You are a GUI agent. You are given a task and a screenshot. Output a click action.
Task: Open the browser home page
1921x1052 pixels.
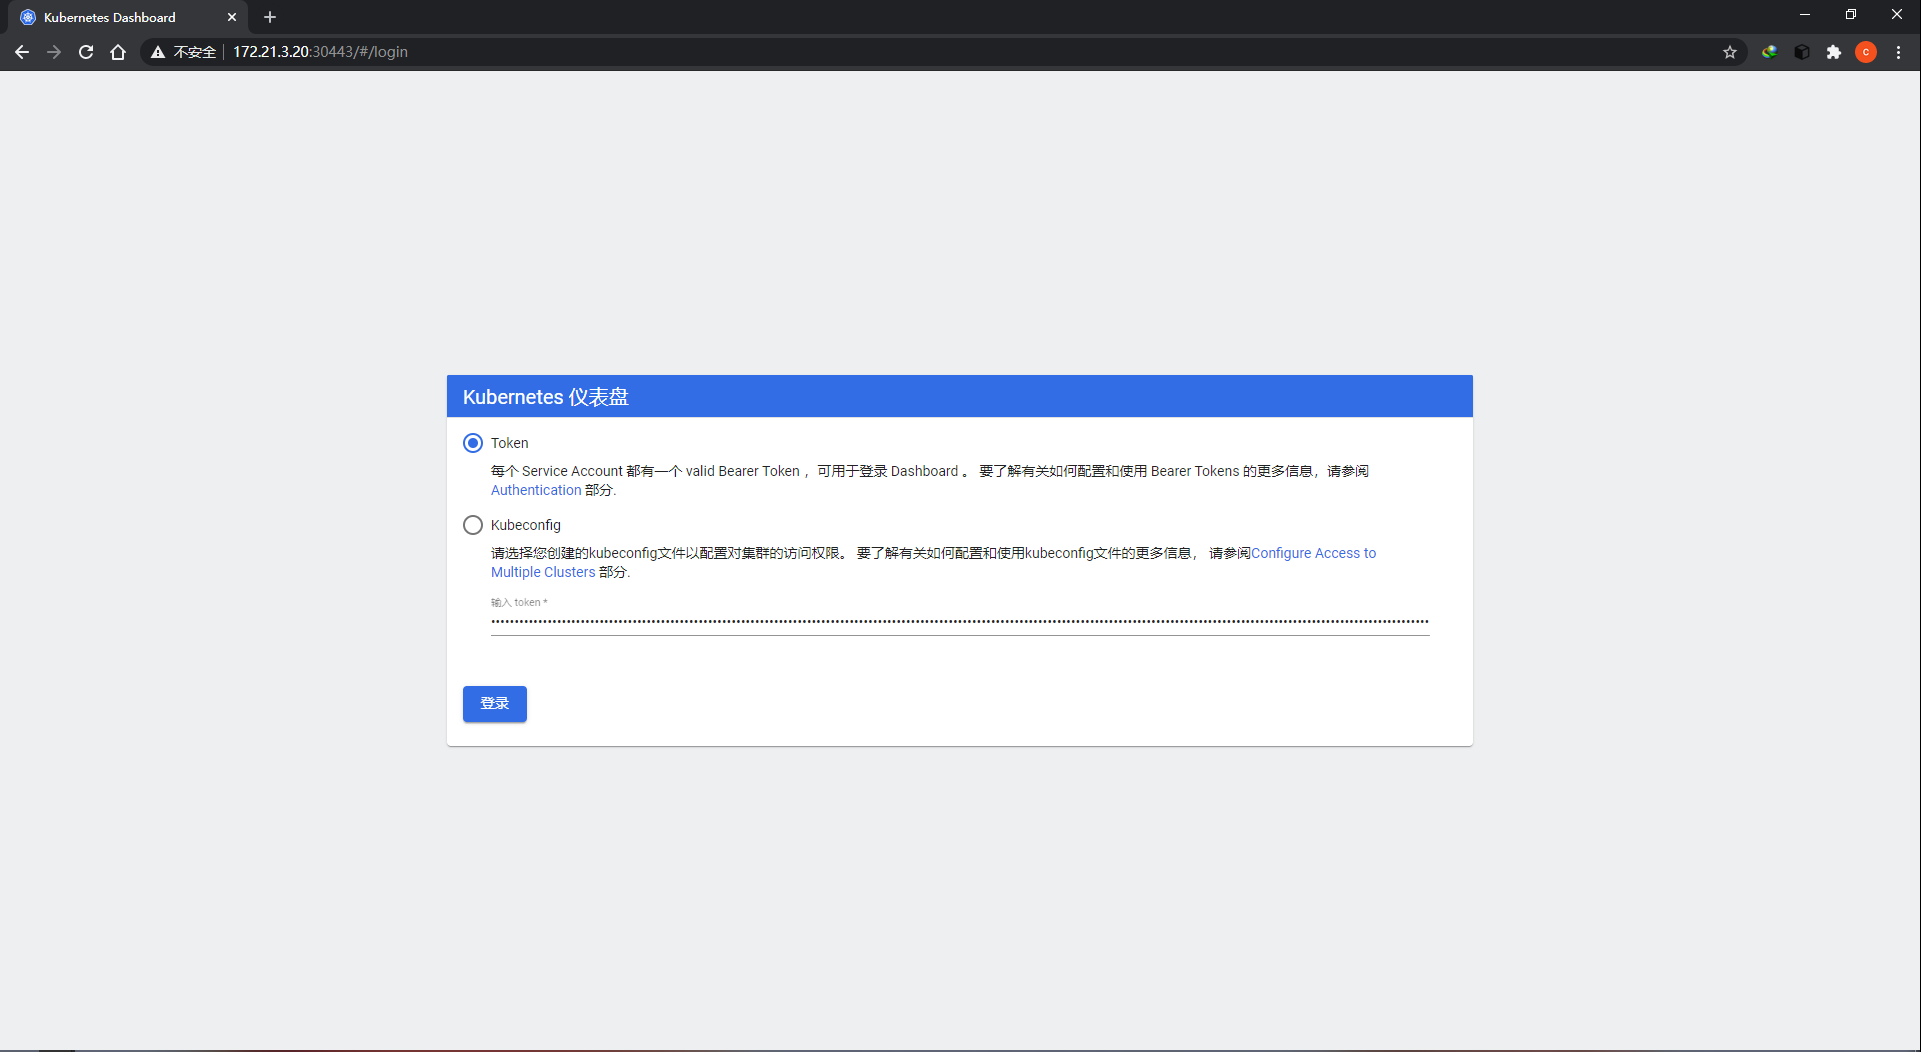tap(118, 52)
